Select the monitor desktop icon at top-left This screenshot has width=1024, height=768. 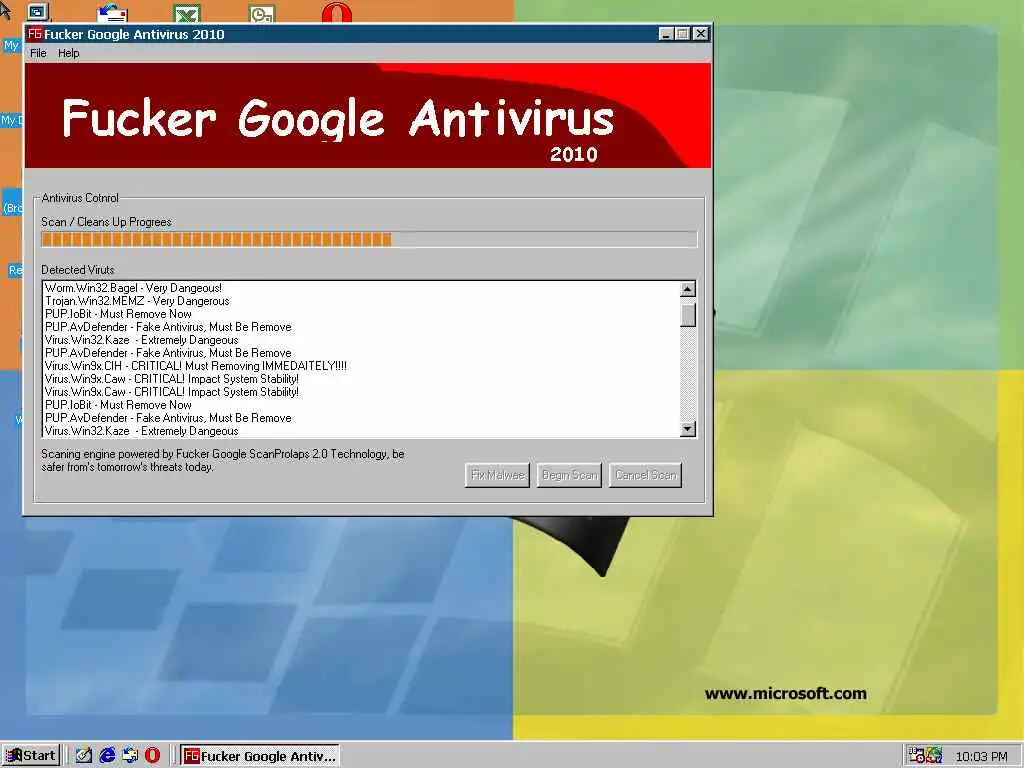tap(38, 12)
